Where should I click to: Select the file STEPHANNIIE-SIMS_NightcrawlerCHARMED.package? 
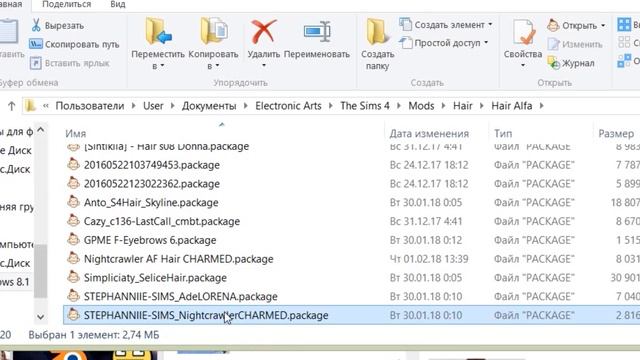point(206,315)
